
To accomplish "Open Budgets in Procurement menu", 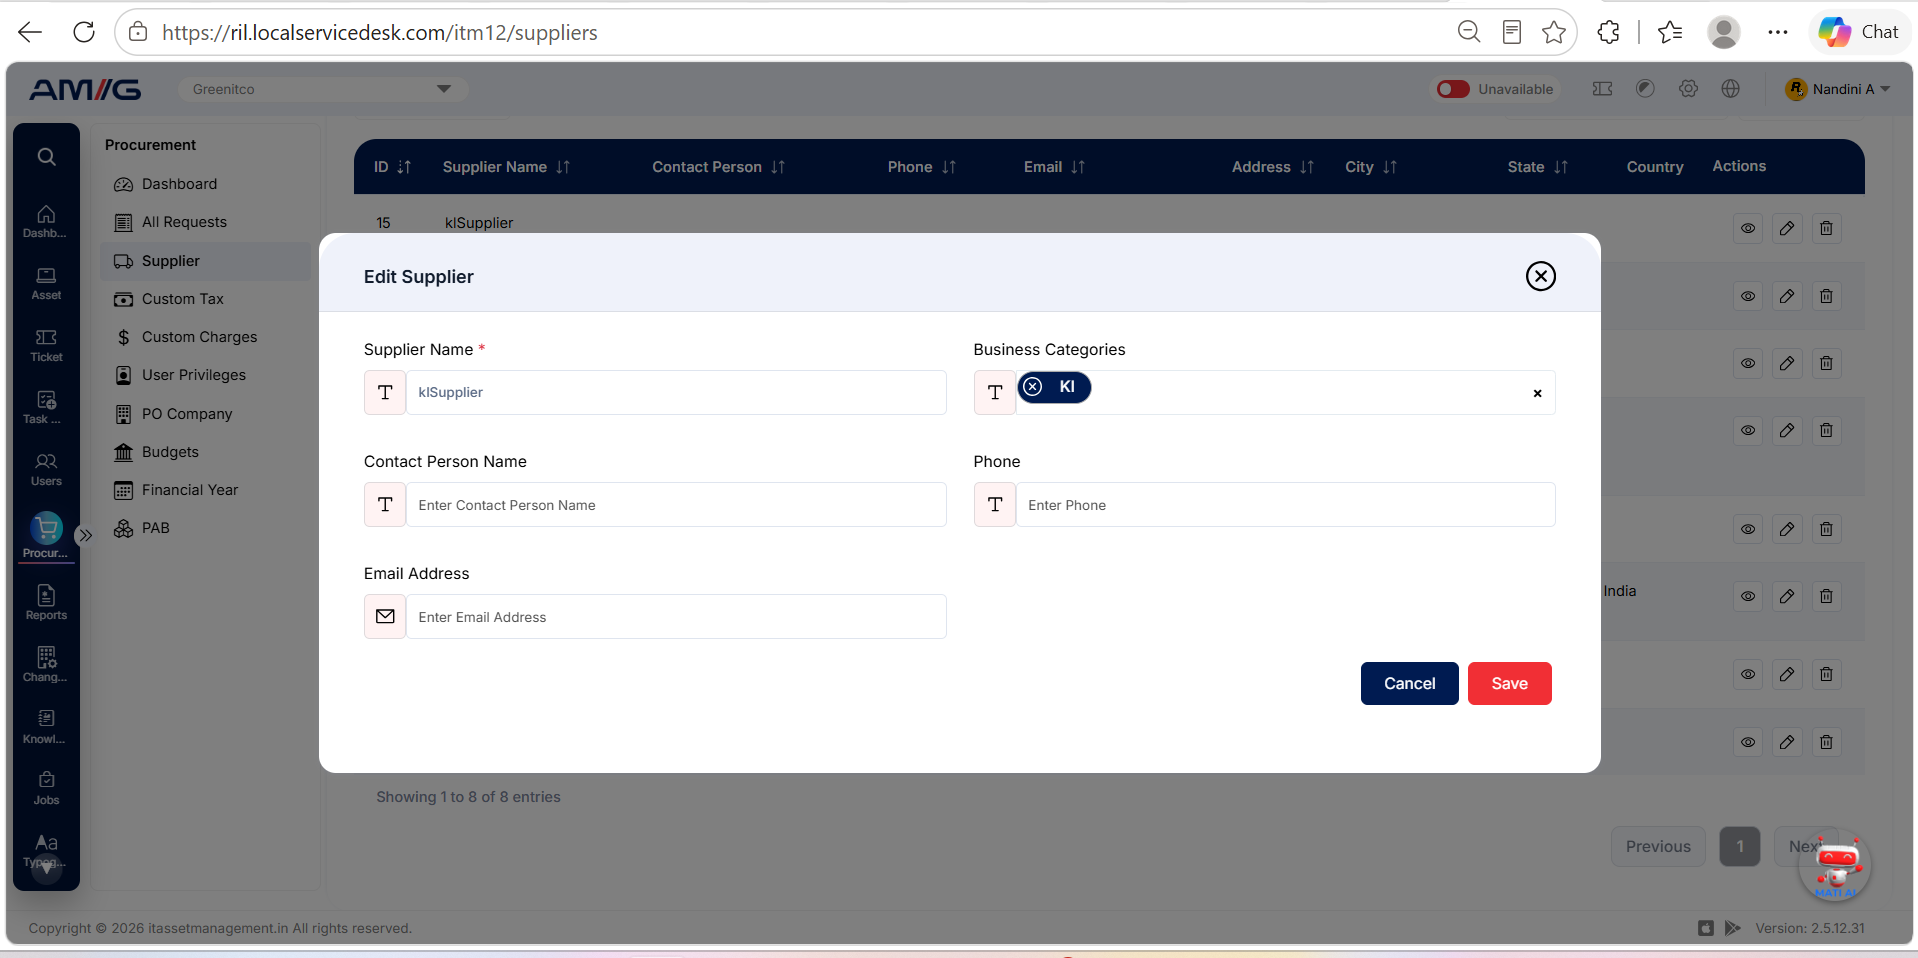I will [x=170, y=452].
